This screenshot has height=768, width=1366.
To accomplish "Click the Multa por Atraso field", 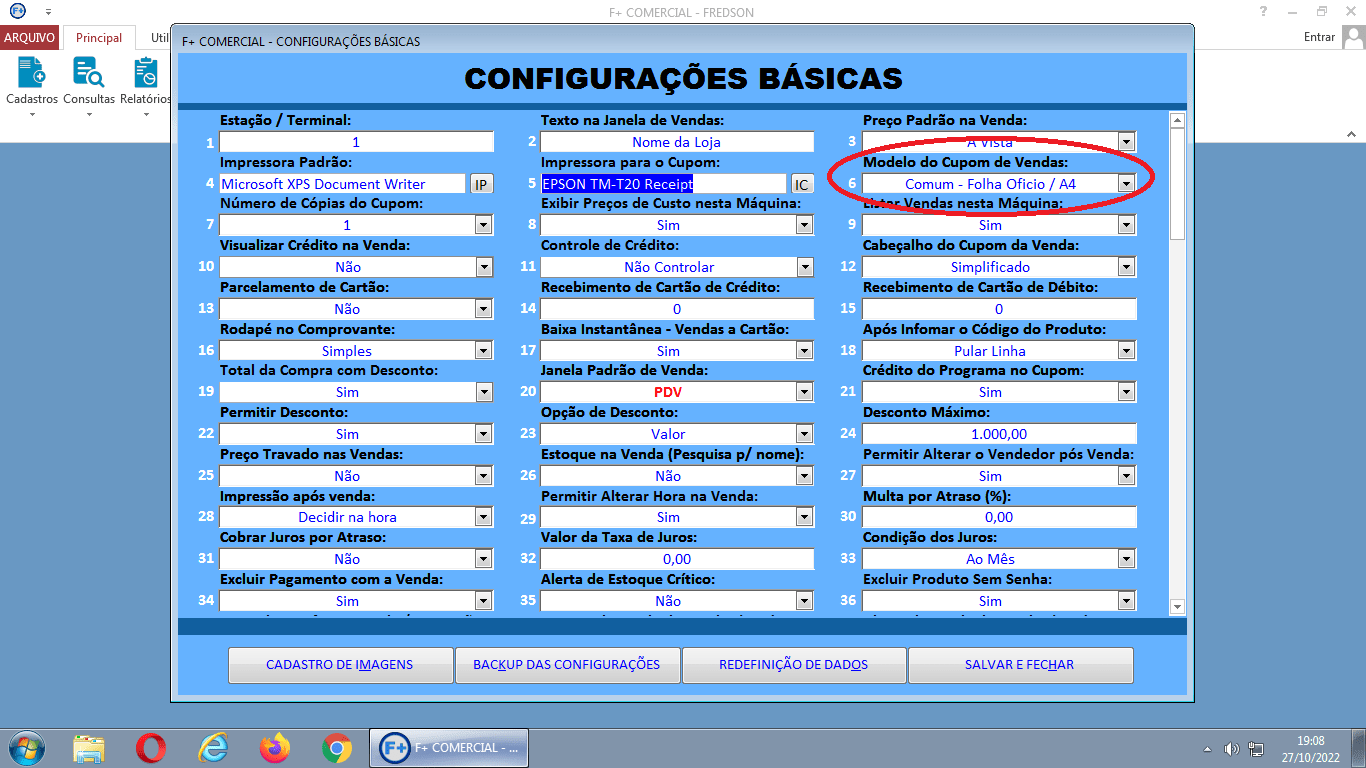I will point(999,517).
